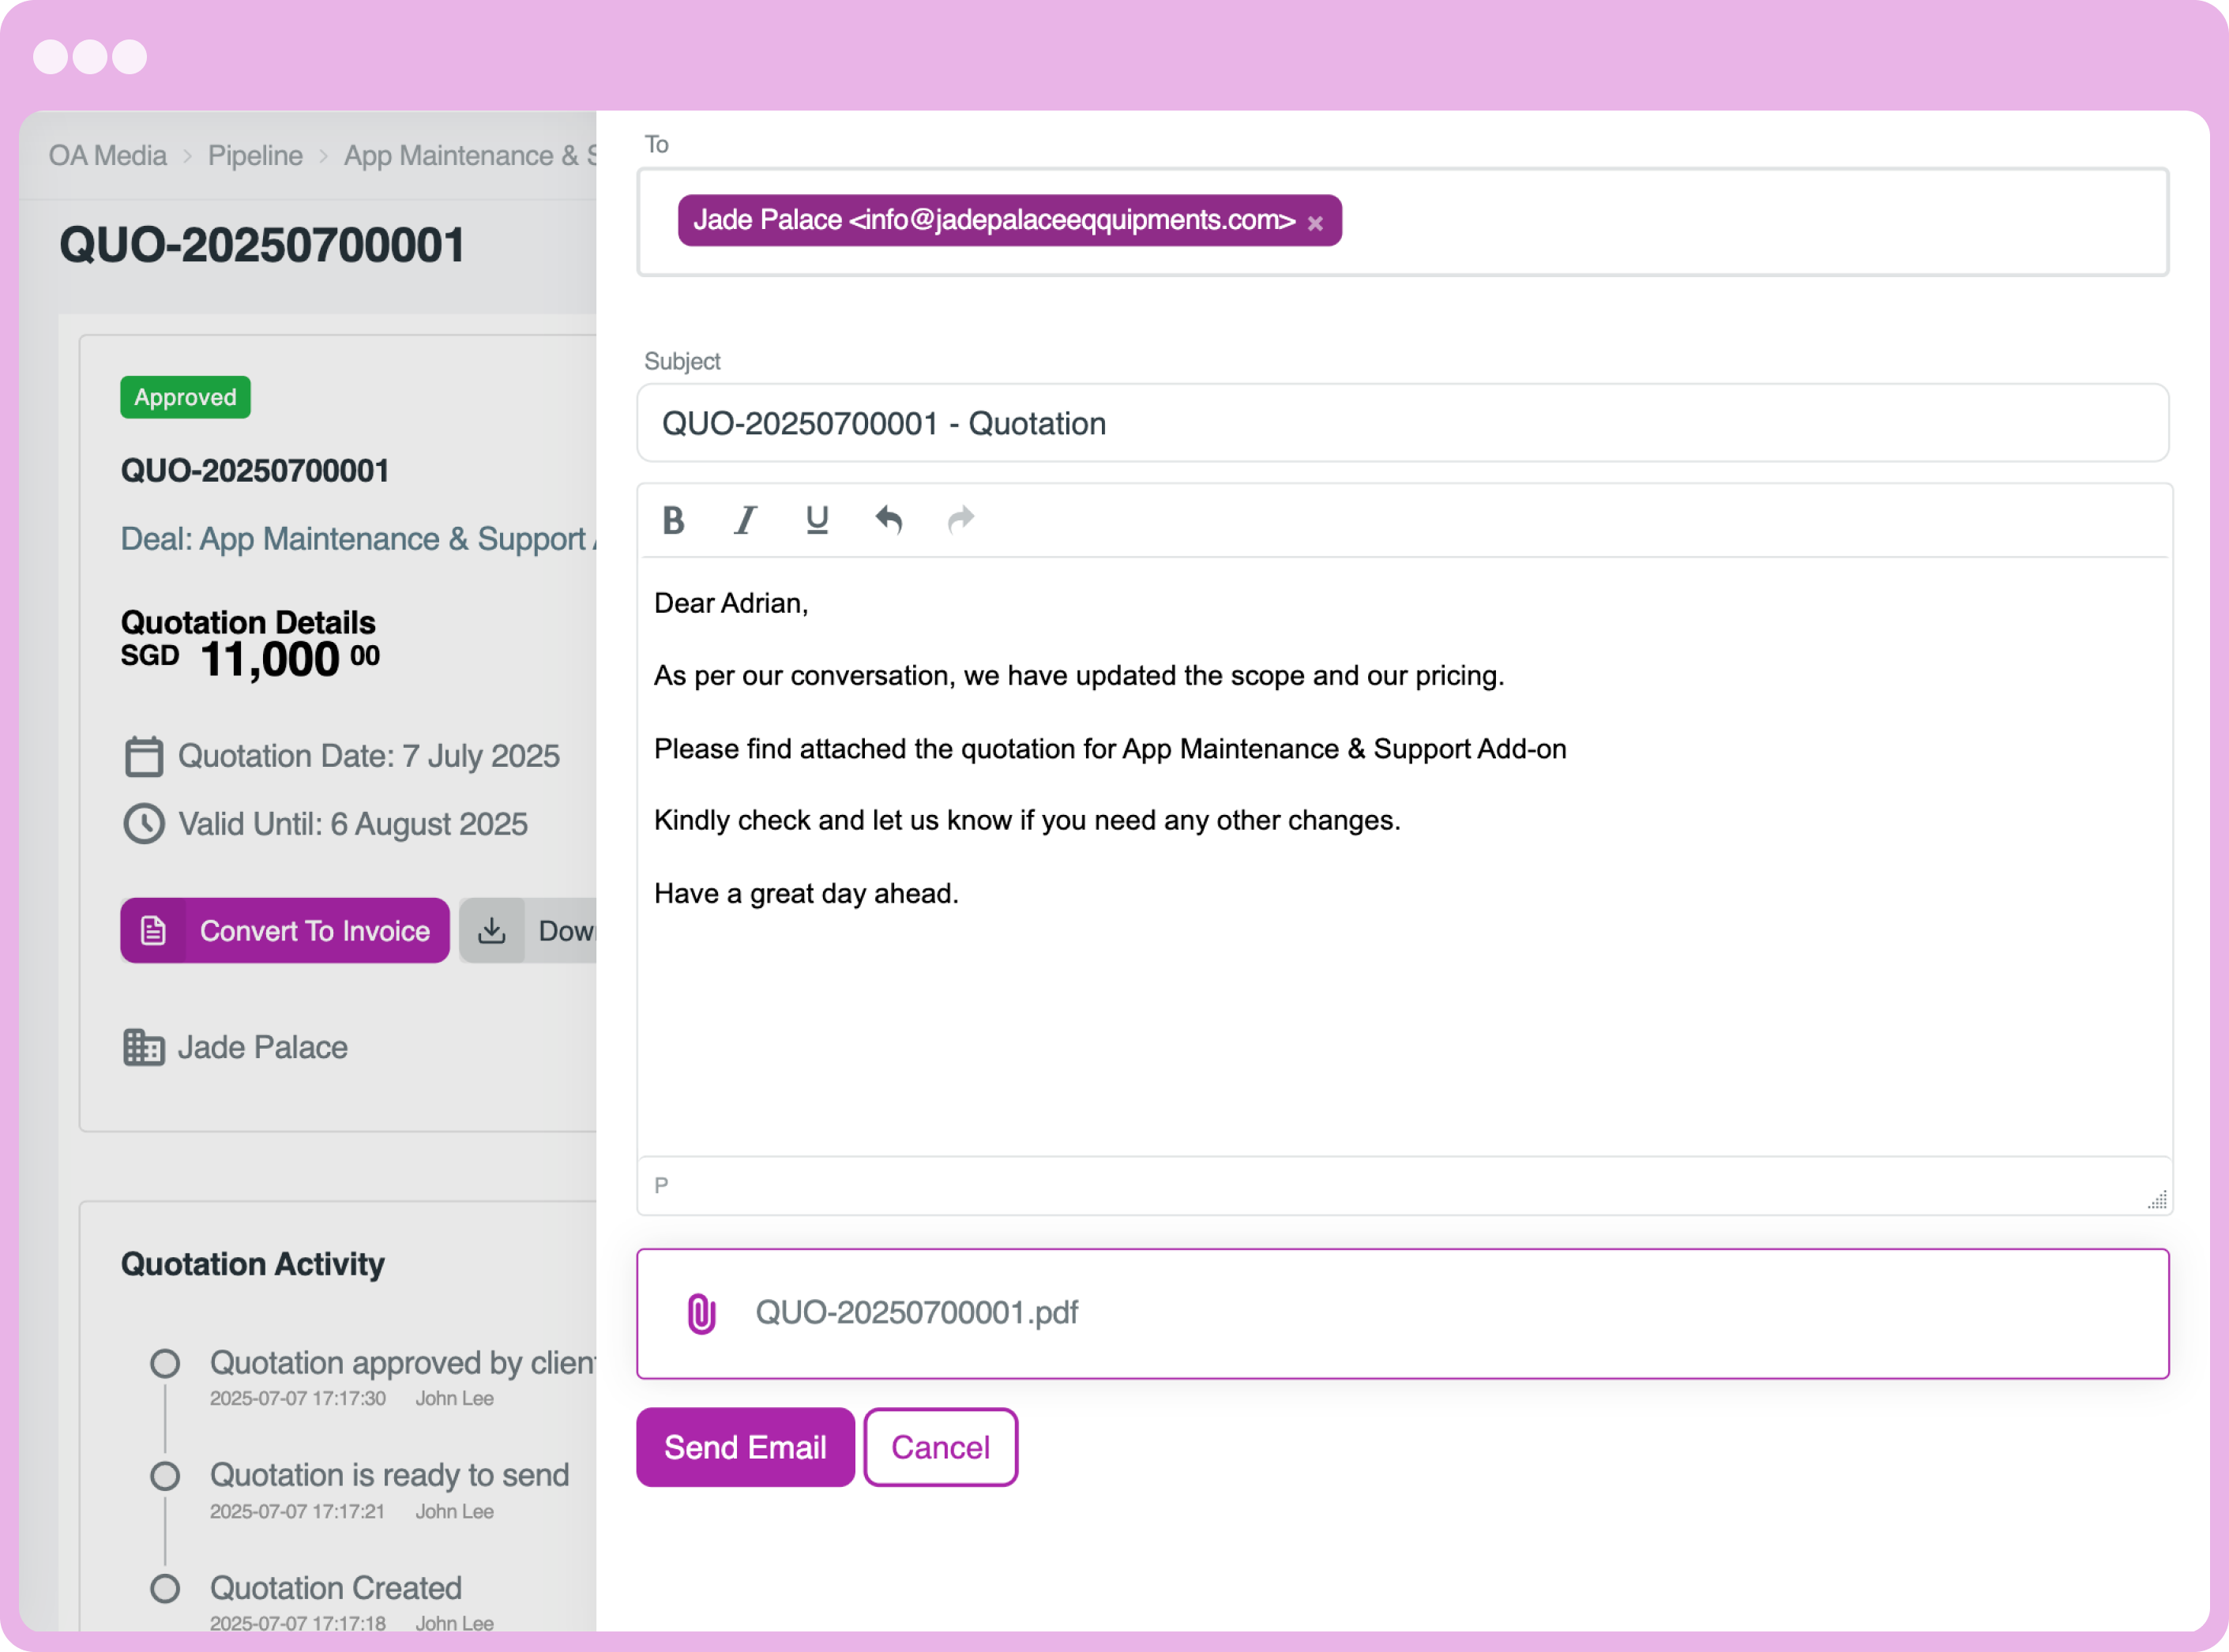Click the calendar icon beside Quotation Date
The width and height of the screenshot is (2229, 1652).
144,757
